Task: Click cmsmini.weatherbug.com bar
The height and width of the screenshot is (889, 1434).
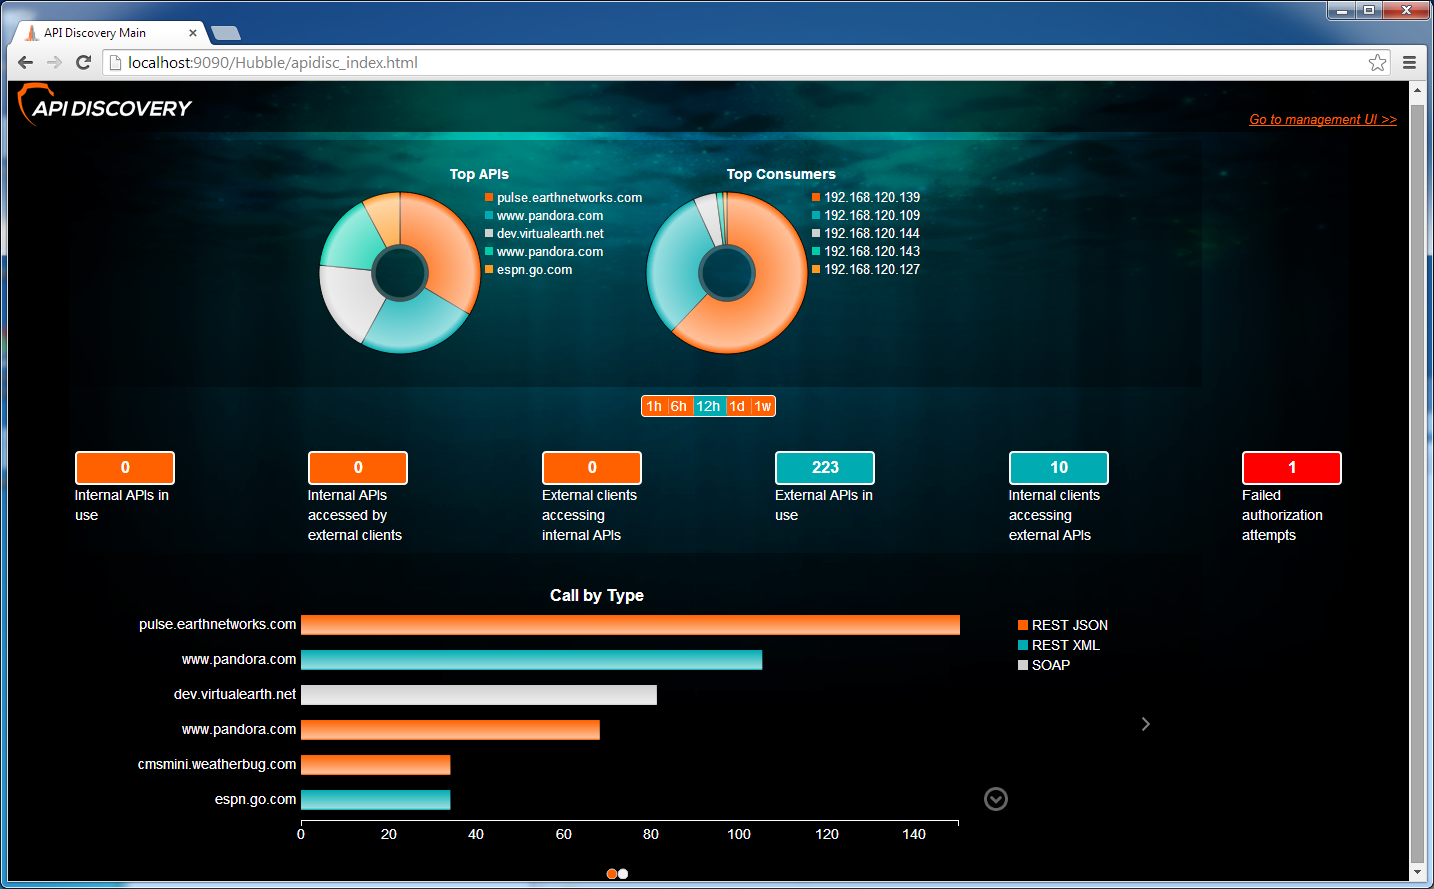Action: point(375,765)
